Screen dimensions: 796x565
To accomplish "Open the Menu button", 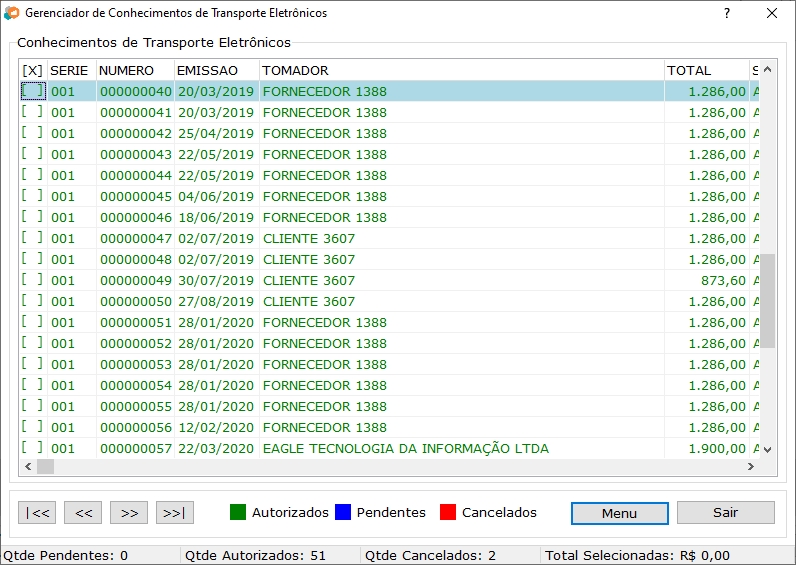I will tap(619, 513).
